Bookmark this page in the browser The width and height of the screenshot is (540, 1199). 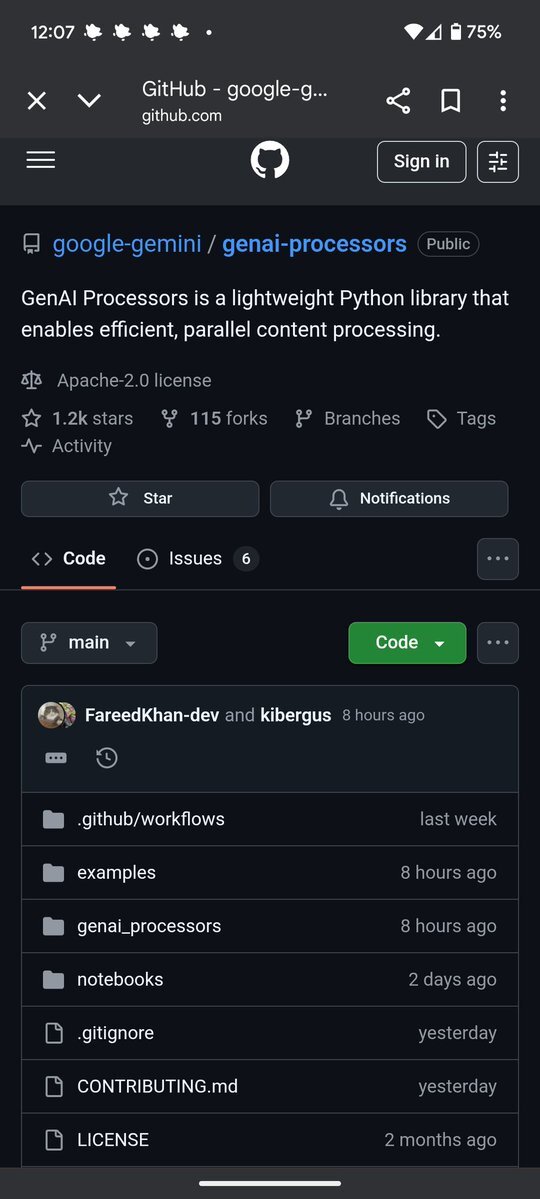(451, 101)
